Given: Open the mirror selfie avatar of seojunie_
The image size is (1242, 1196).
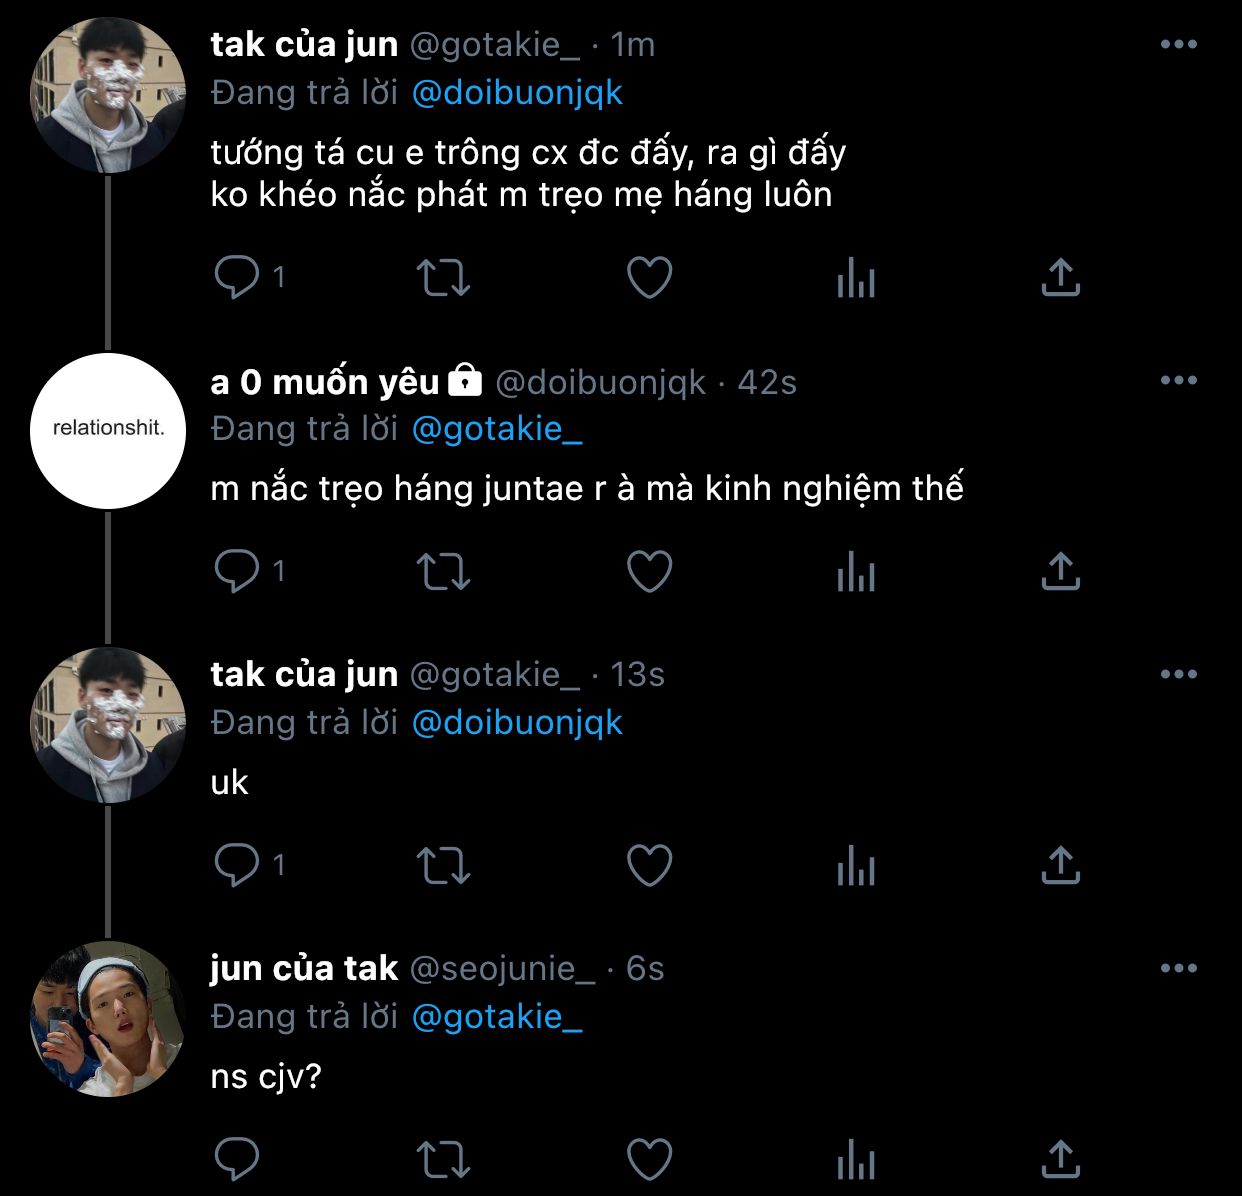Looking at the screenshot, I should coord(108,1018).
